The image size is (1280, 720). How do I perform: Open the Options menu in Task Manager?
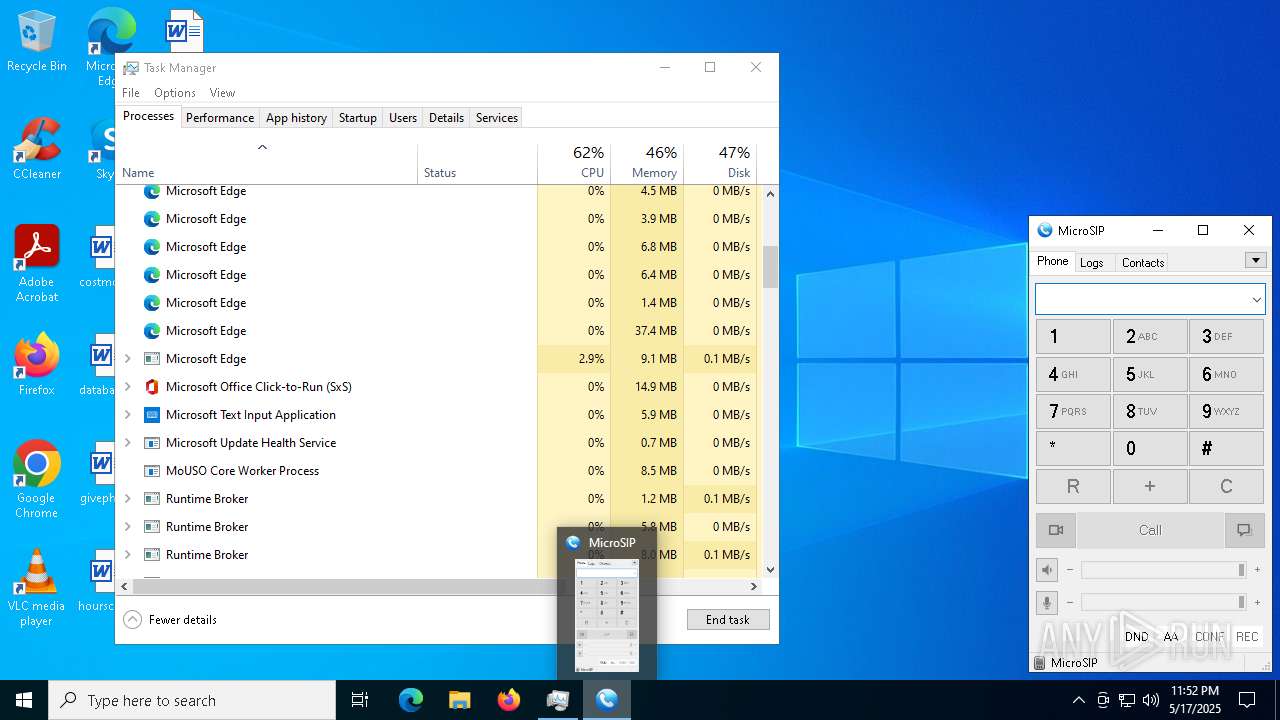[x=175, y=93]
